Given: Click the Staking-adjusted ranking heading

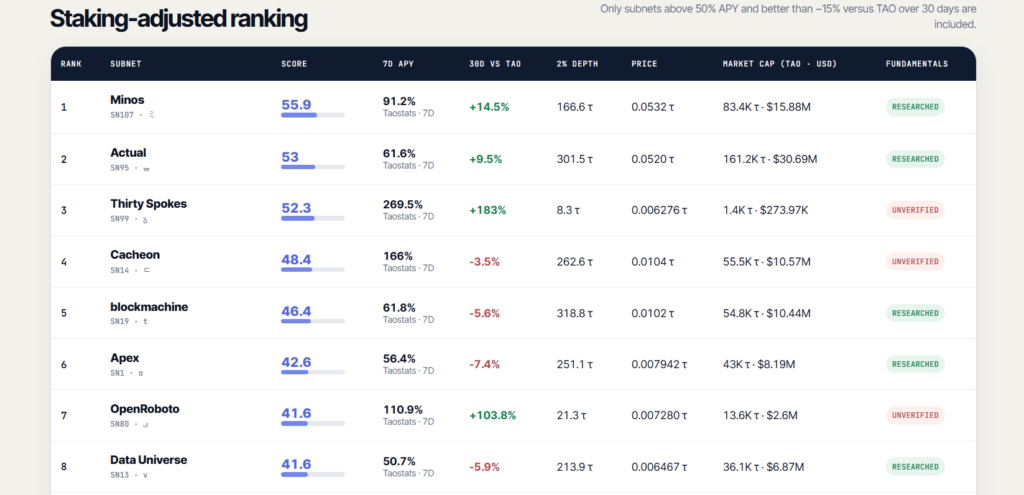Looking at the screenshot, I should point(179,19).
